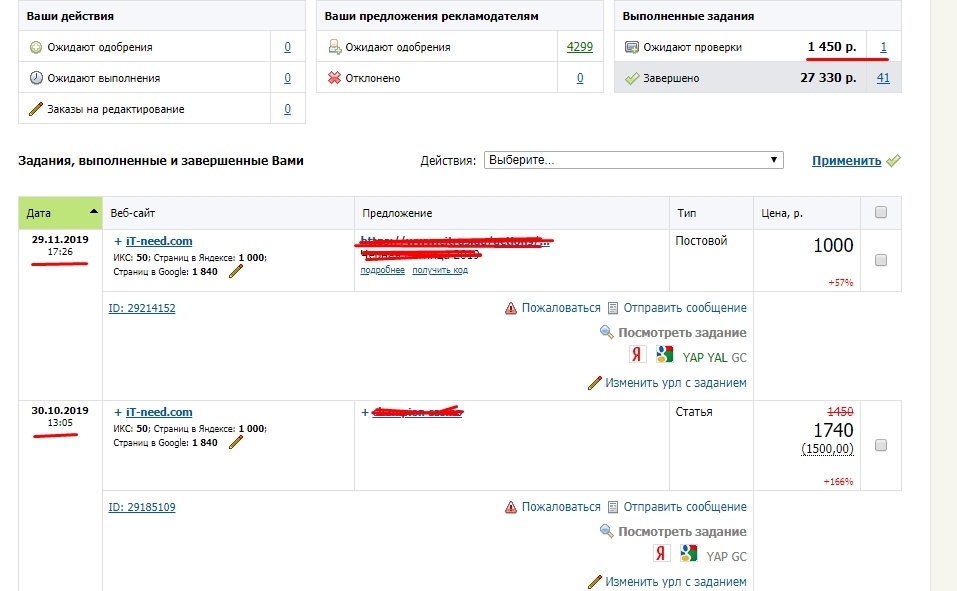Expand iT-need.com plus in first row

click(118, 241)
